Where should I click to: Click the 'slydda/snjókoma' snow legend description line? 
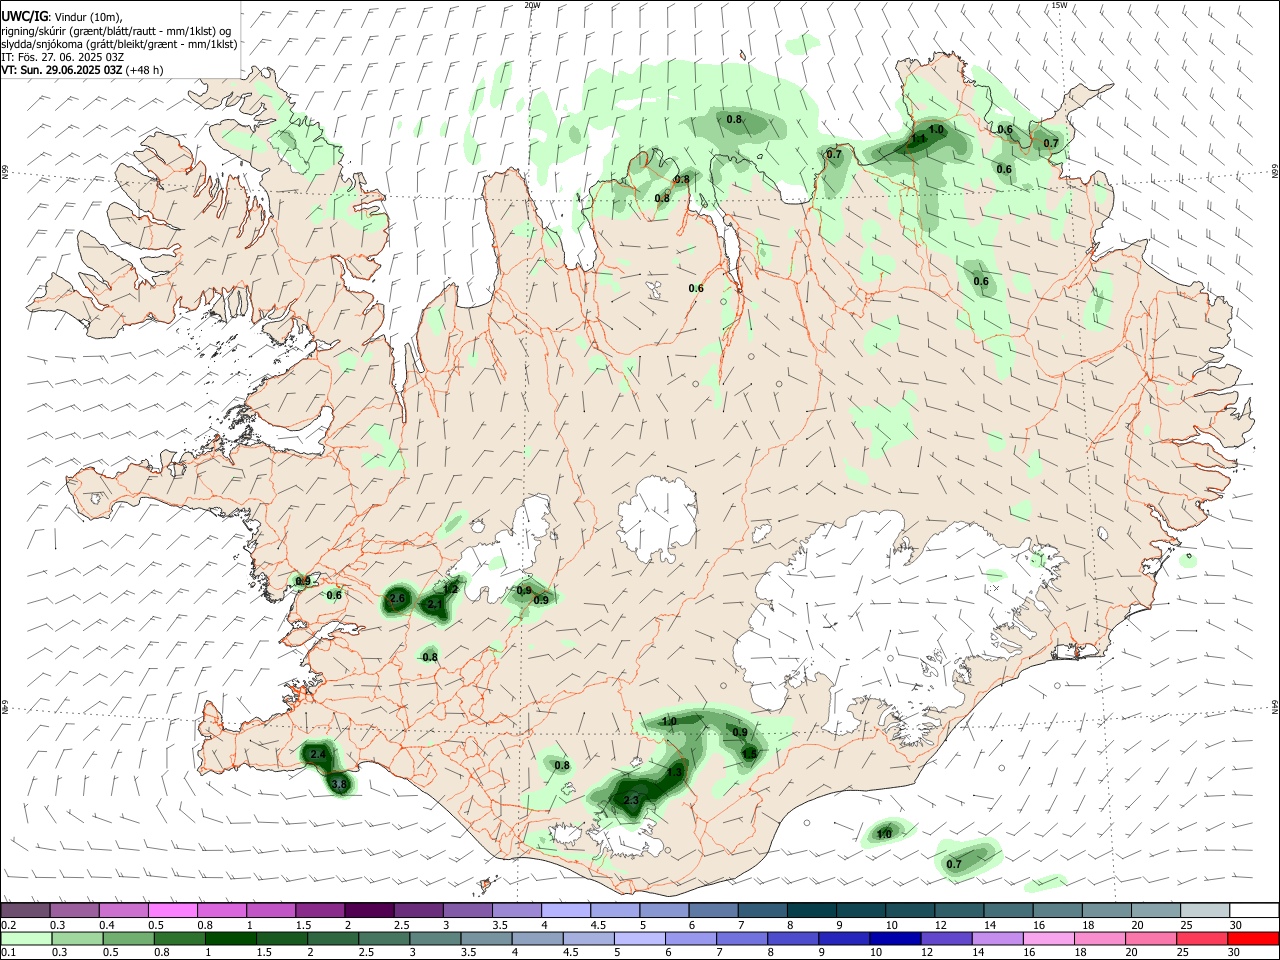click(119, 44)
